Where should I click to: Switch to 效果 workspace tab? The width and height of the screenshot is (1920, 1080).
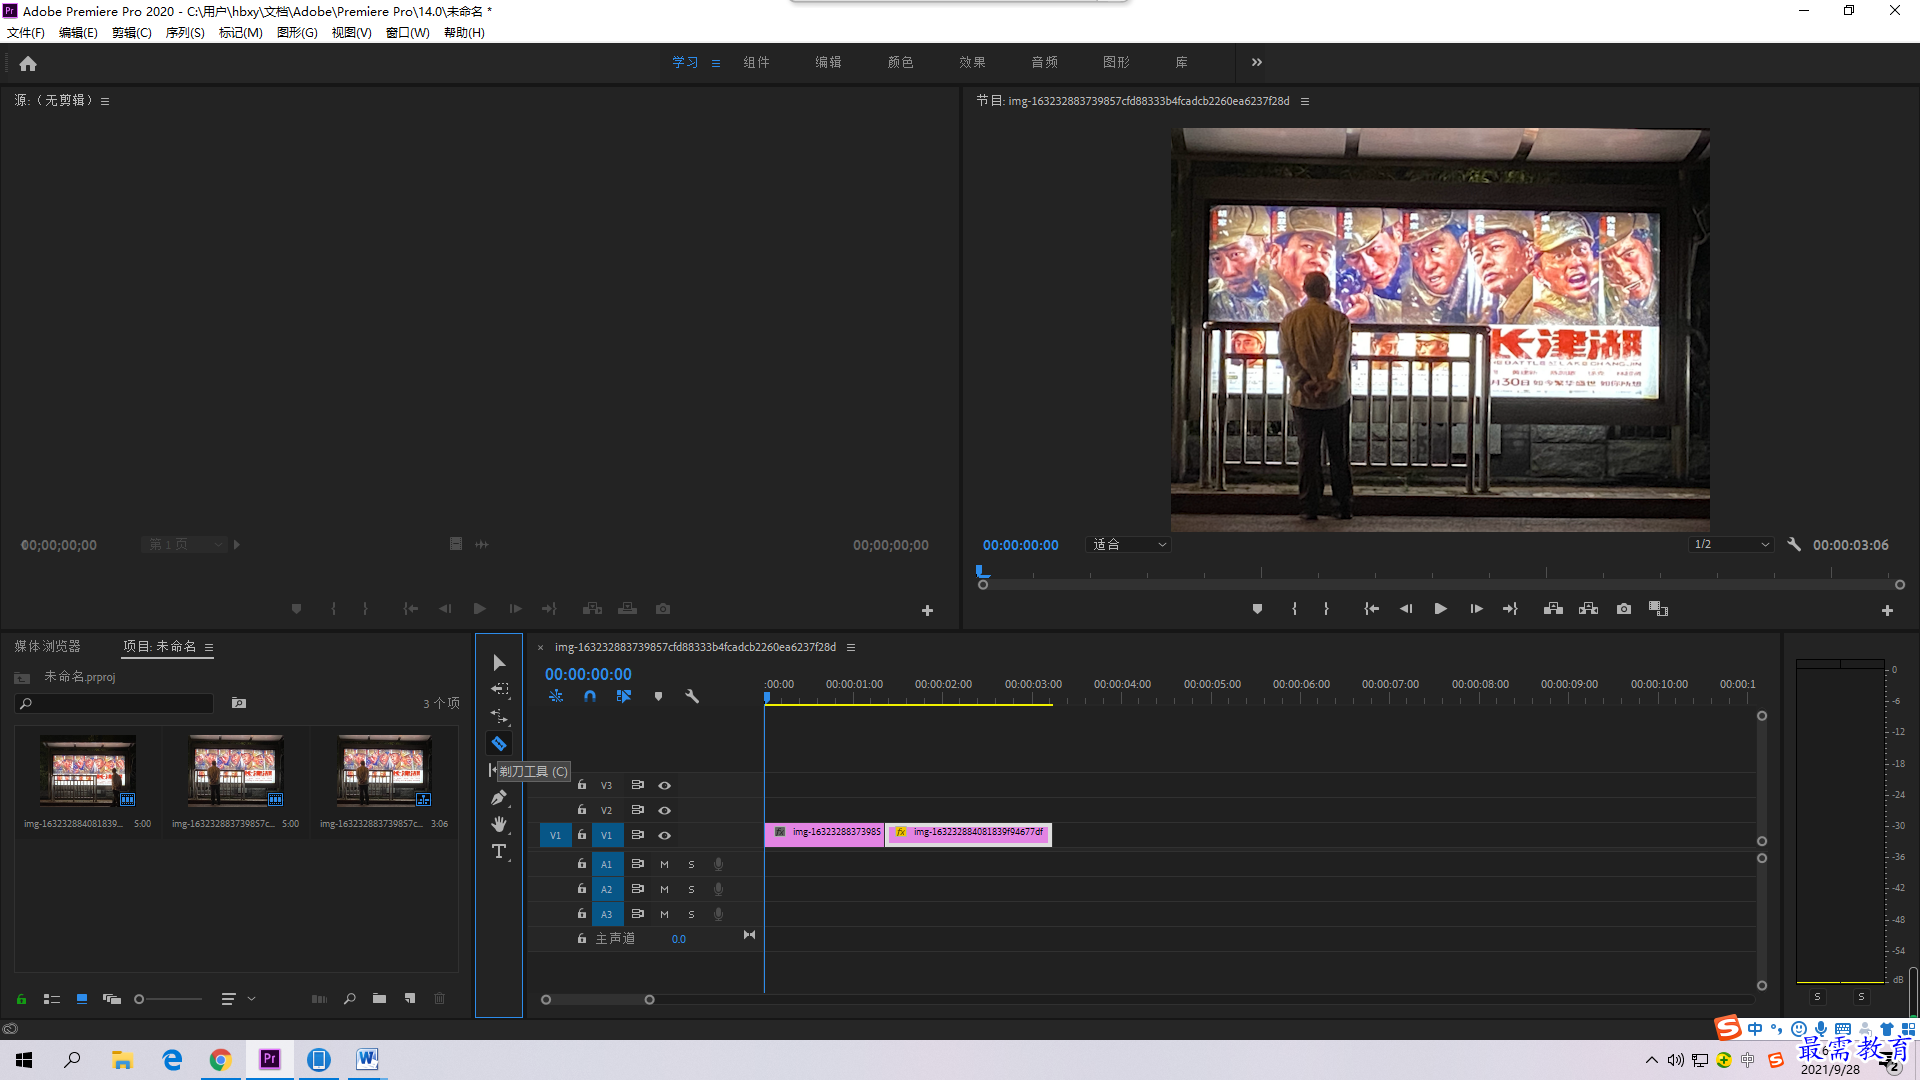point(972,62)
